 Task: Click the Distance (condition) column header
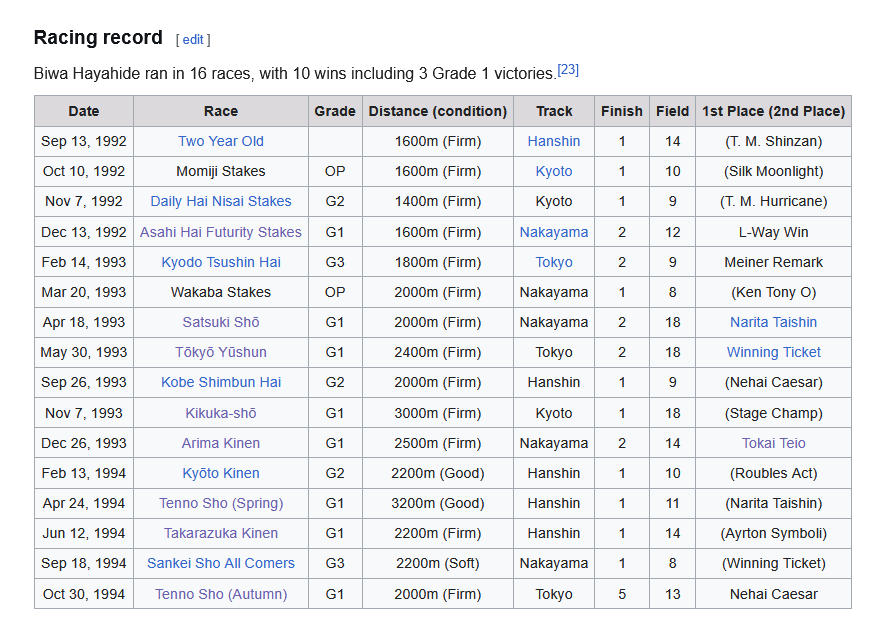[x=438, y=111]
